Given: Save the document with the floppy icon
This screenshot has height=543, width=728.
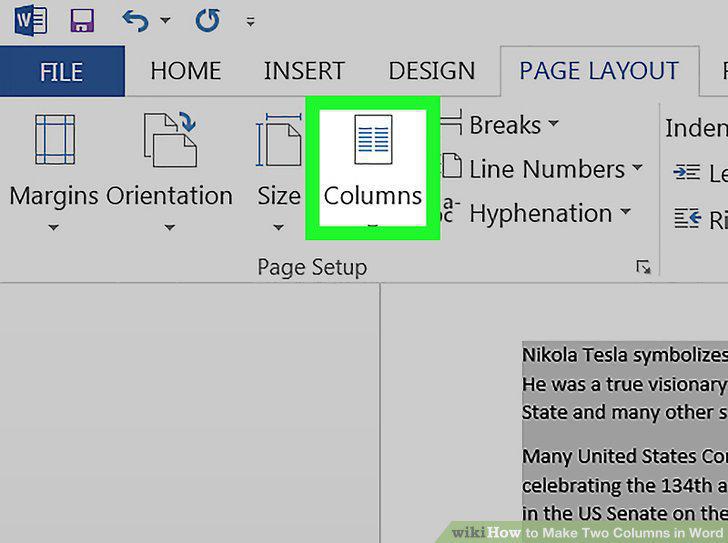Looking at the screenshot, I should click(82, 21).
